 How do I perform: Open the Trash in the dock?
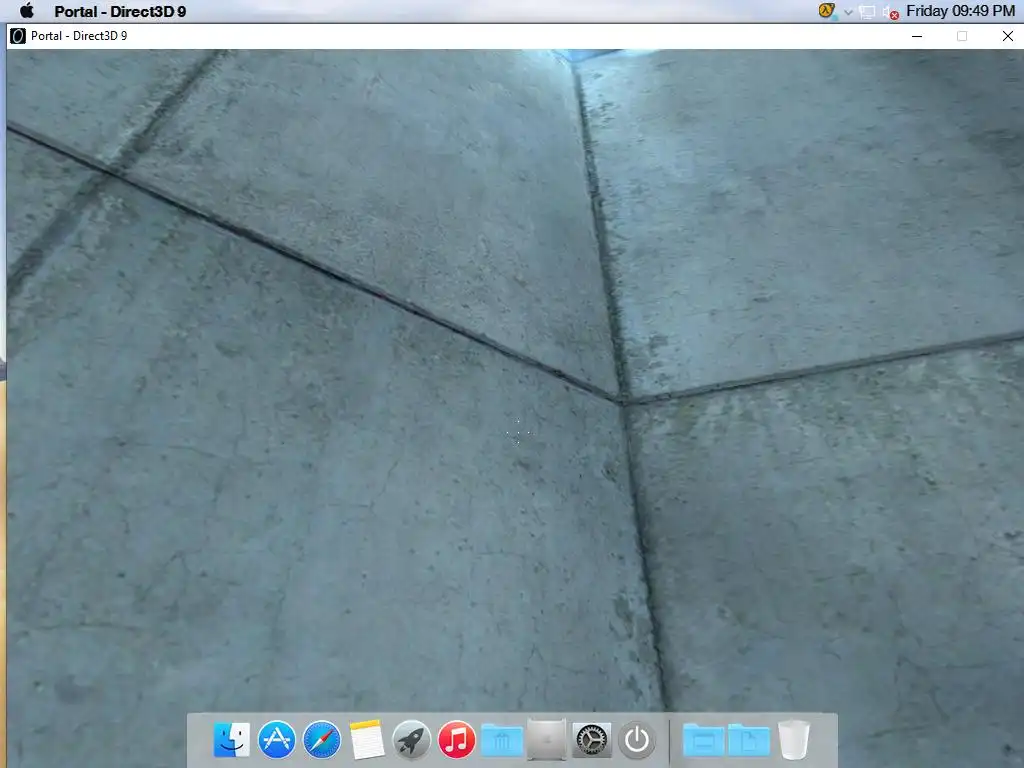coord(794,740)
